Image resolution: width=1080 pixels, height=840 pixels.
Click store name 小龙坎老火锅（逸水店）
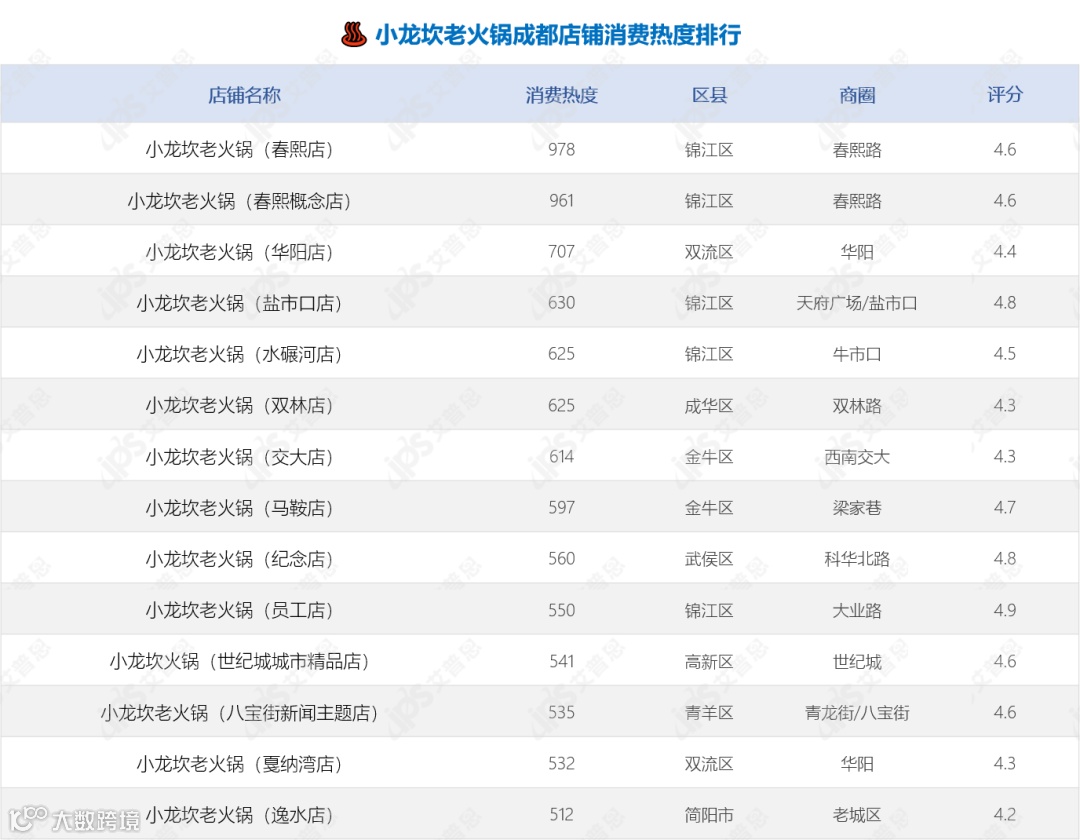239,815
